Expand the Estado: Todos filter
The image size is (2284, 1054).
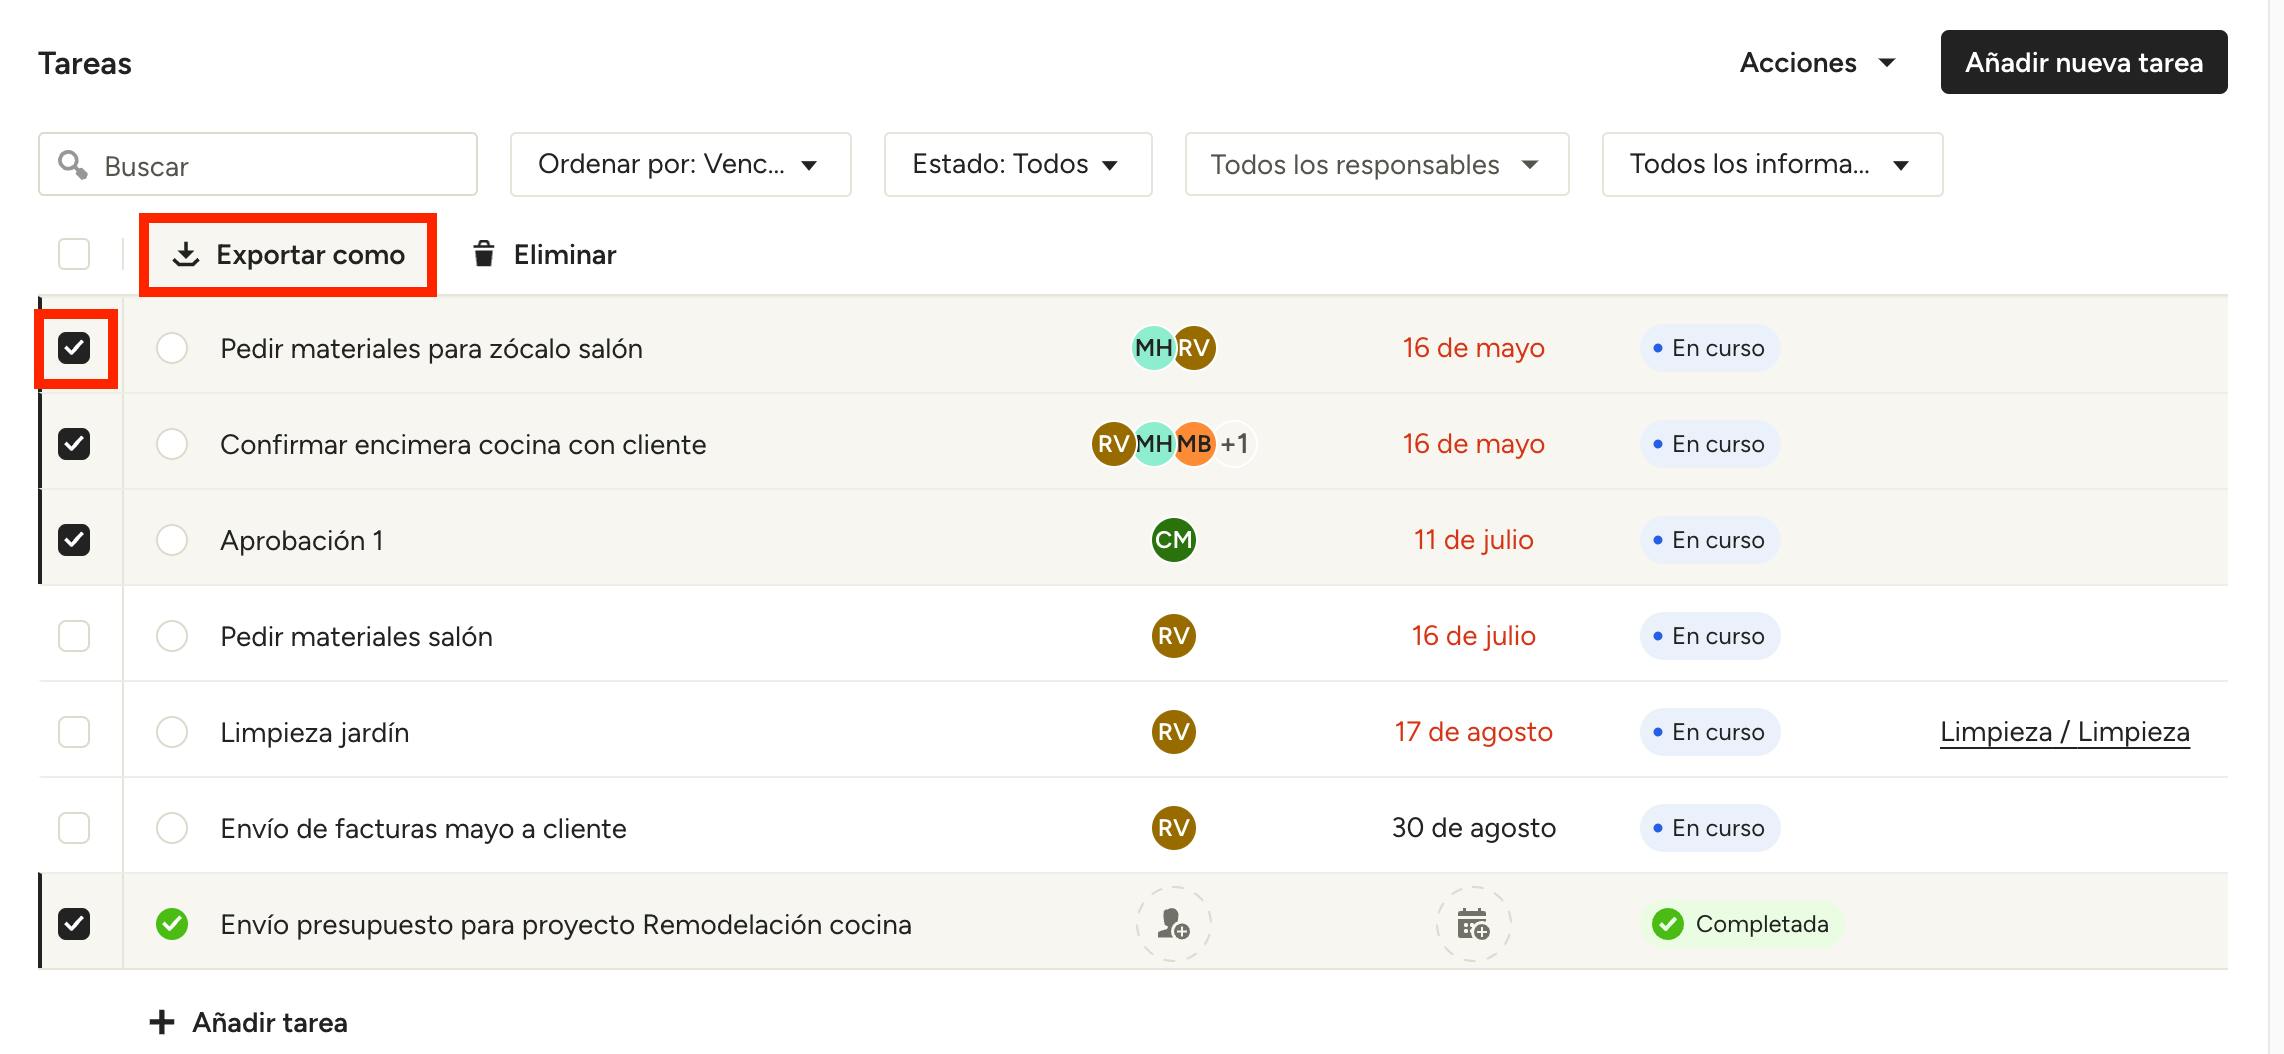pos(1017,164)
